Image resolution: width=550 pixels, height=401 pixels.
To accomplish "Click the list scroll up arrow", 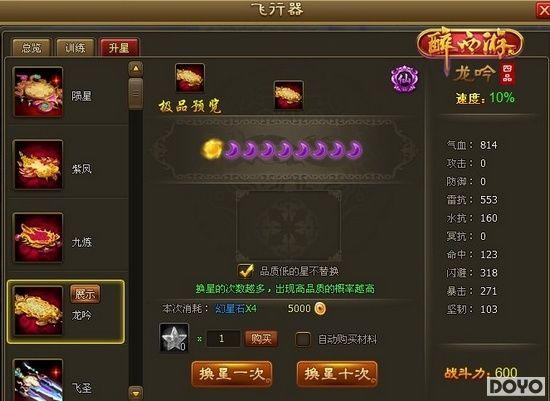I will (136, 69).
